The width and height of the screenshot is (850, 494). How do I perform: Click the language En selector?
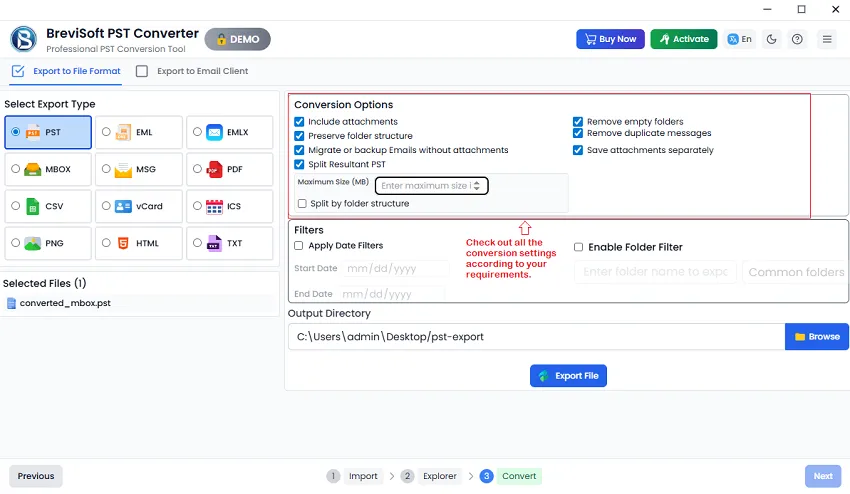tap(740, 39)
